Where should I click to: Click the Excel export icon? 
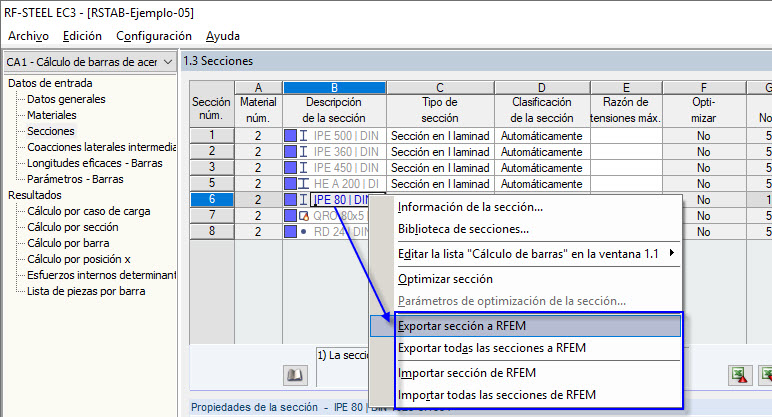(x=740, y=375)
